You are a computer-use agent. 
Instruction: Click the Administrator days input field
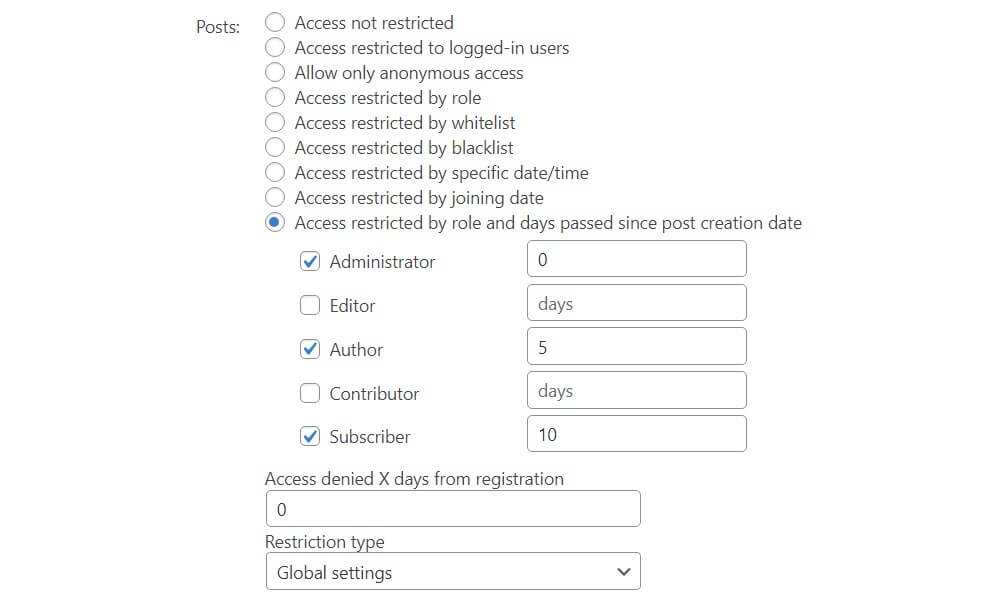click(636, 259)
